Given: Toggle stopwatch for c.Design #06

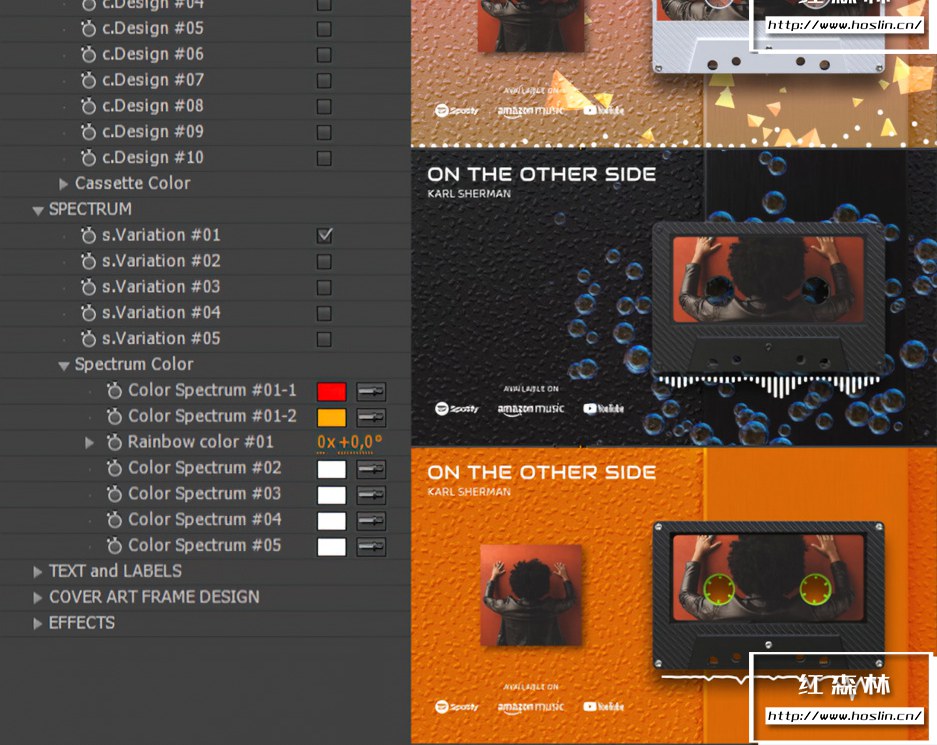Looking at the screenshot, I should (x=88, y=54).
